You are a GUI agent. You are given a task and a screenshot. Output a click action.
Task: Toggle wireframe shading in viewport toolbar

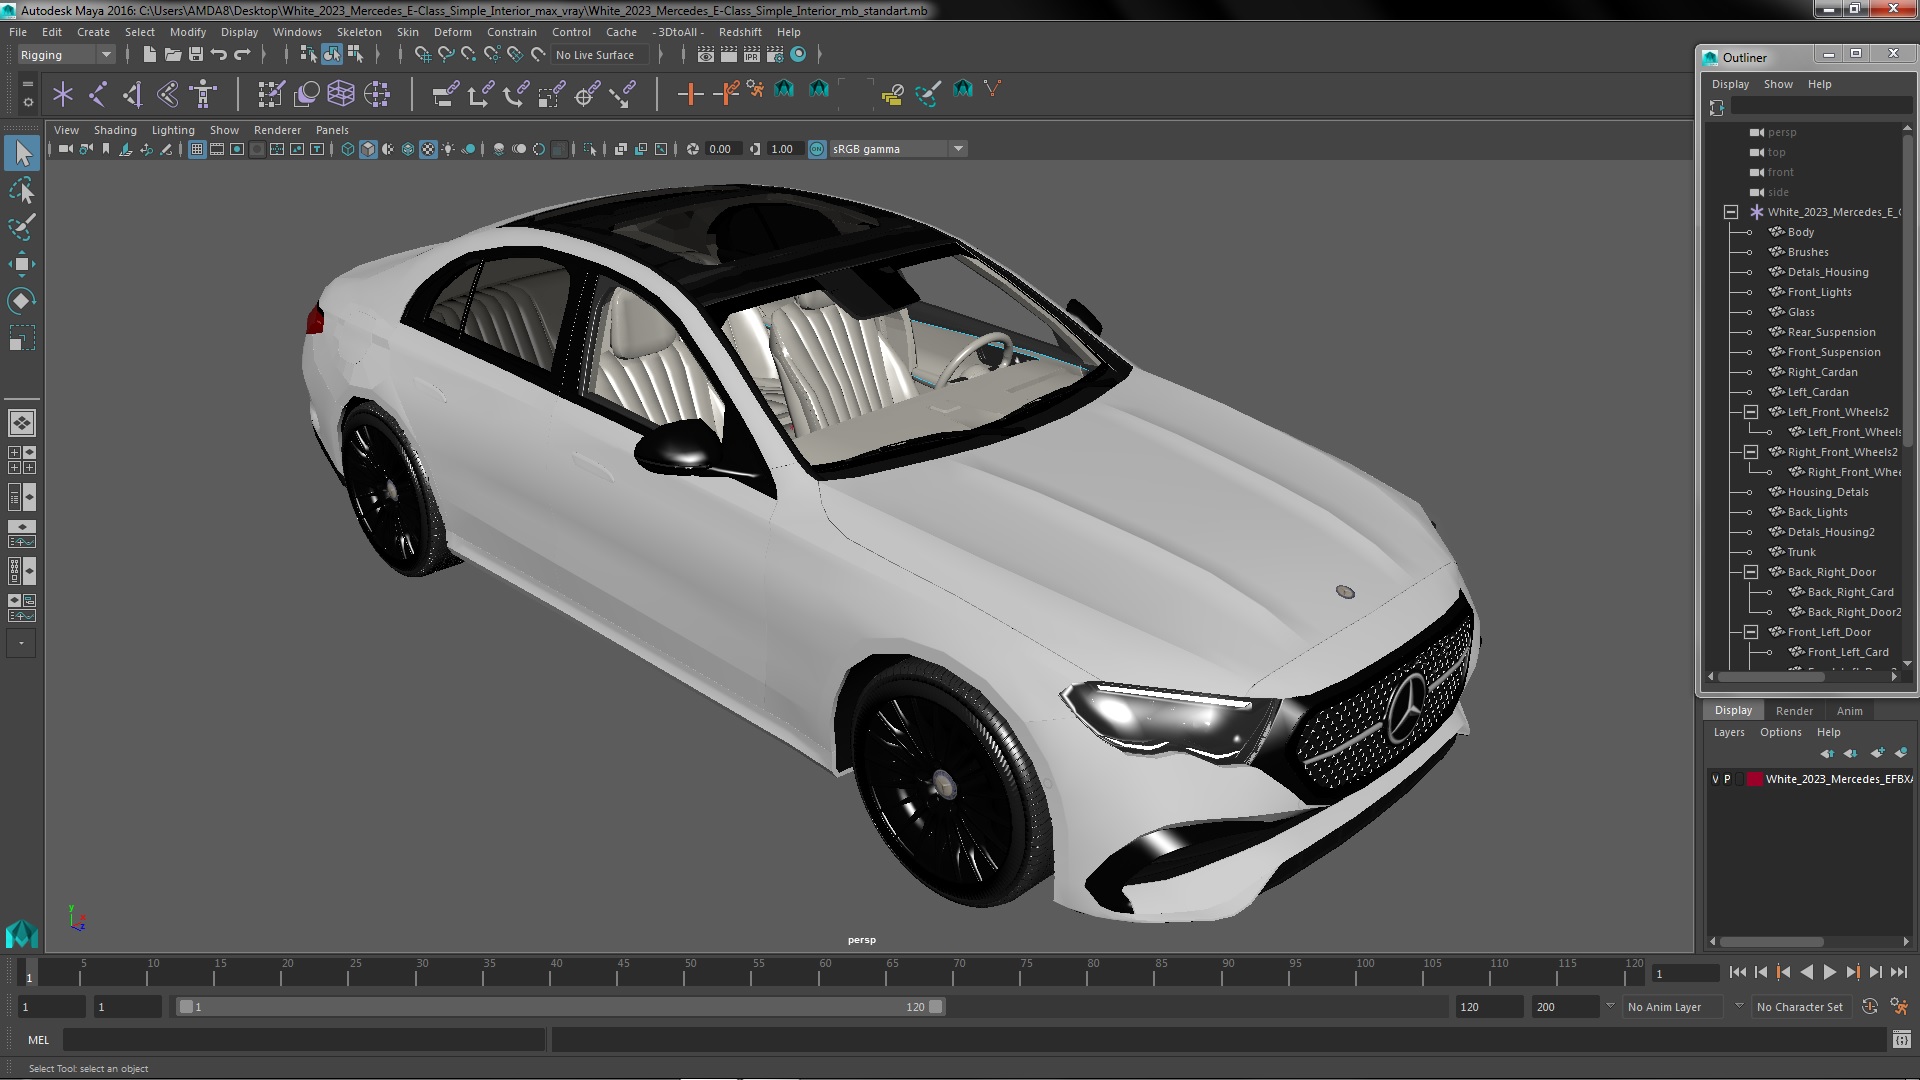(x=347, y=149)
